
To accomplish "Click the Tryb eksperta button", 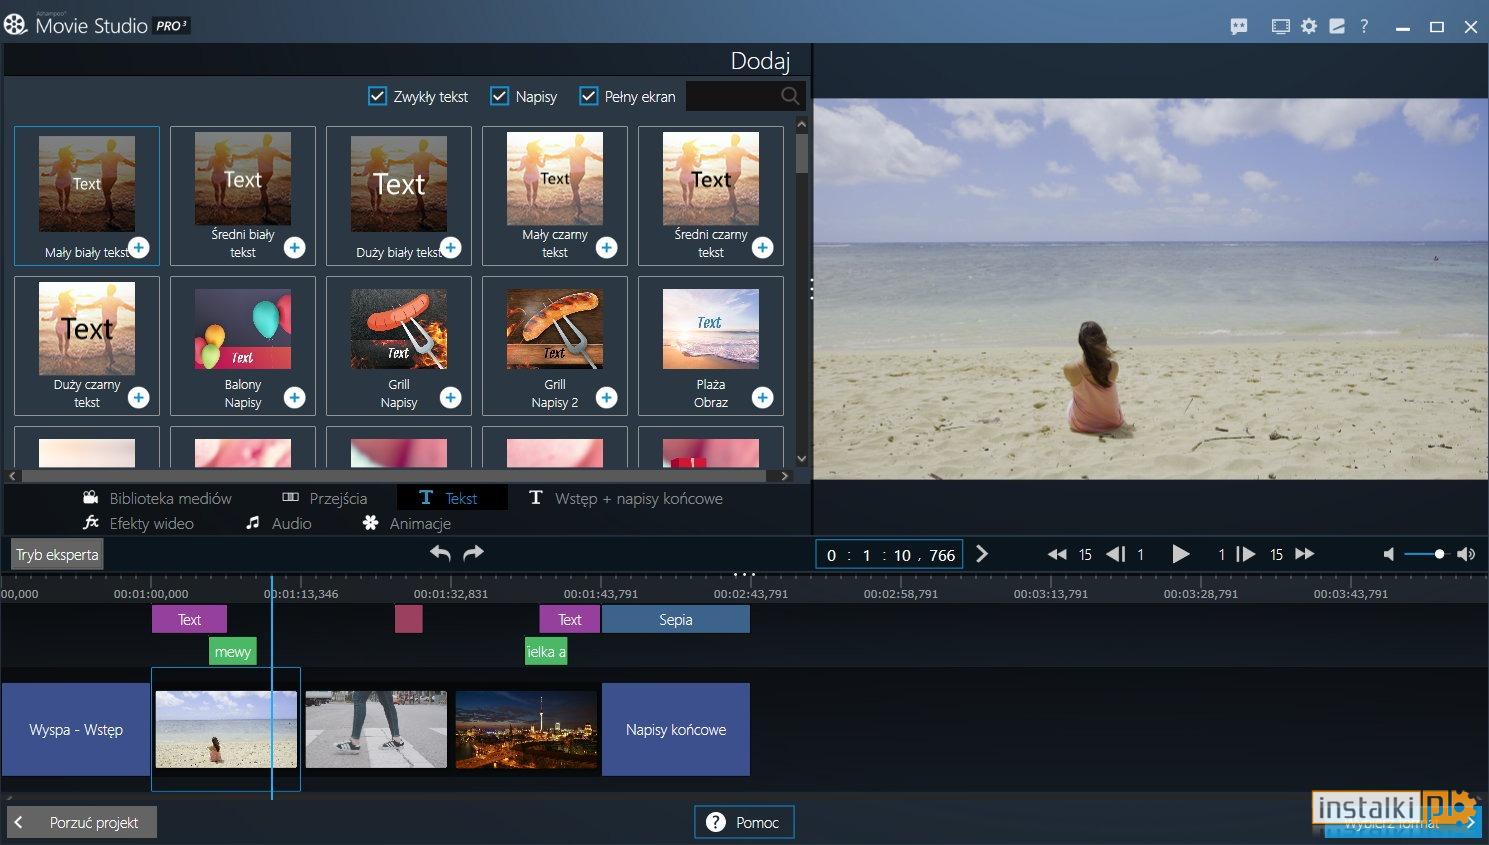I will 57,554.
